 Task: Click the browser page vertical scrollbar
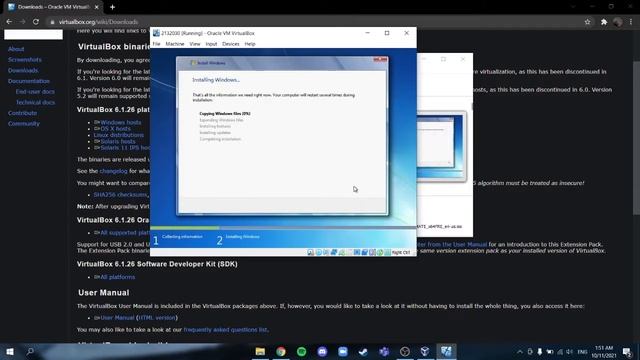click(636, 138)
